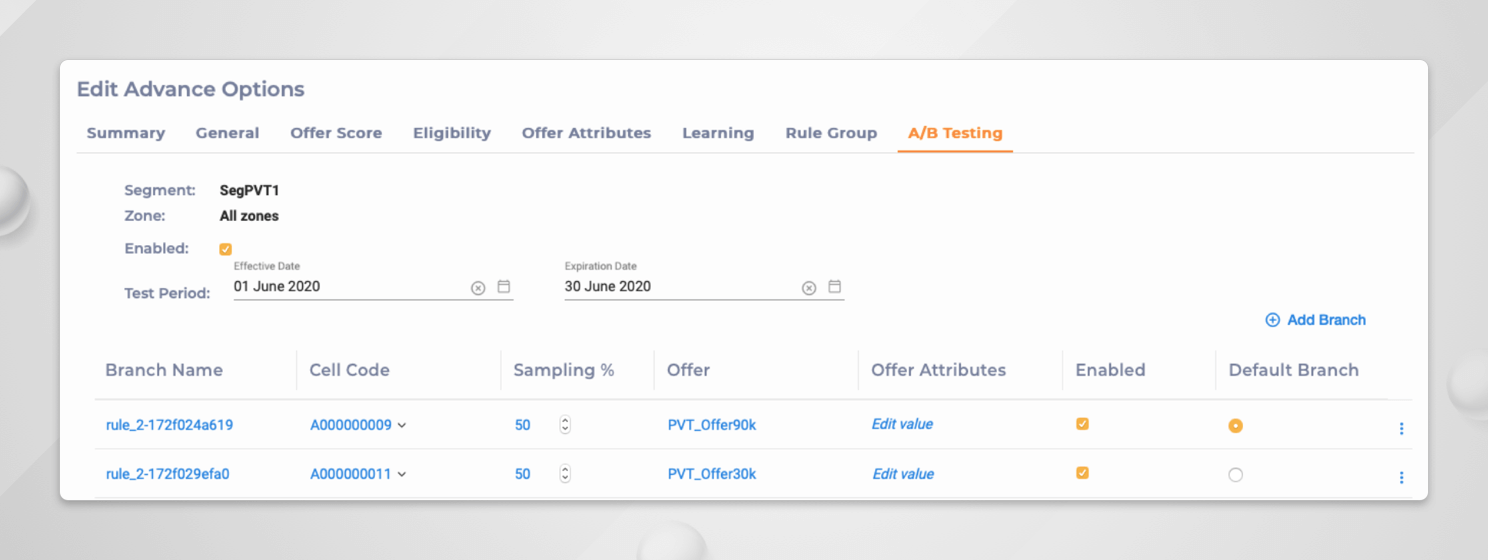Adjust sampling stepper for PVT_Offer90k row
This screenshot has width=1488, height=560.
pos(565,425)
